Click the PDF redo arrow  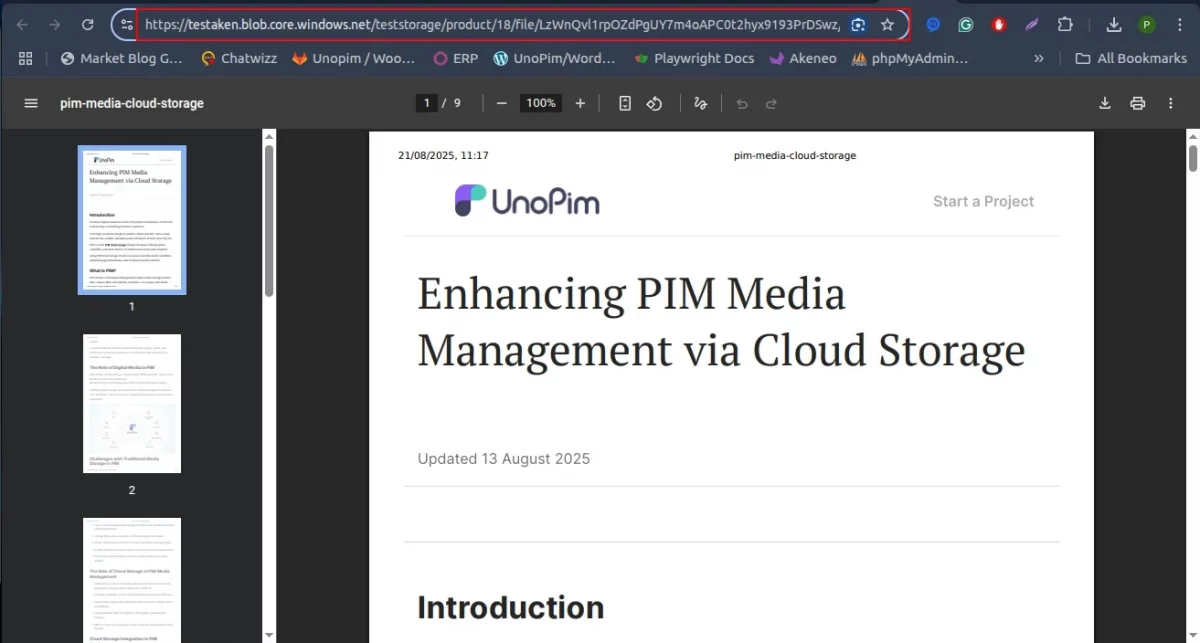[771, 103]
